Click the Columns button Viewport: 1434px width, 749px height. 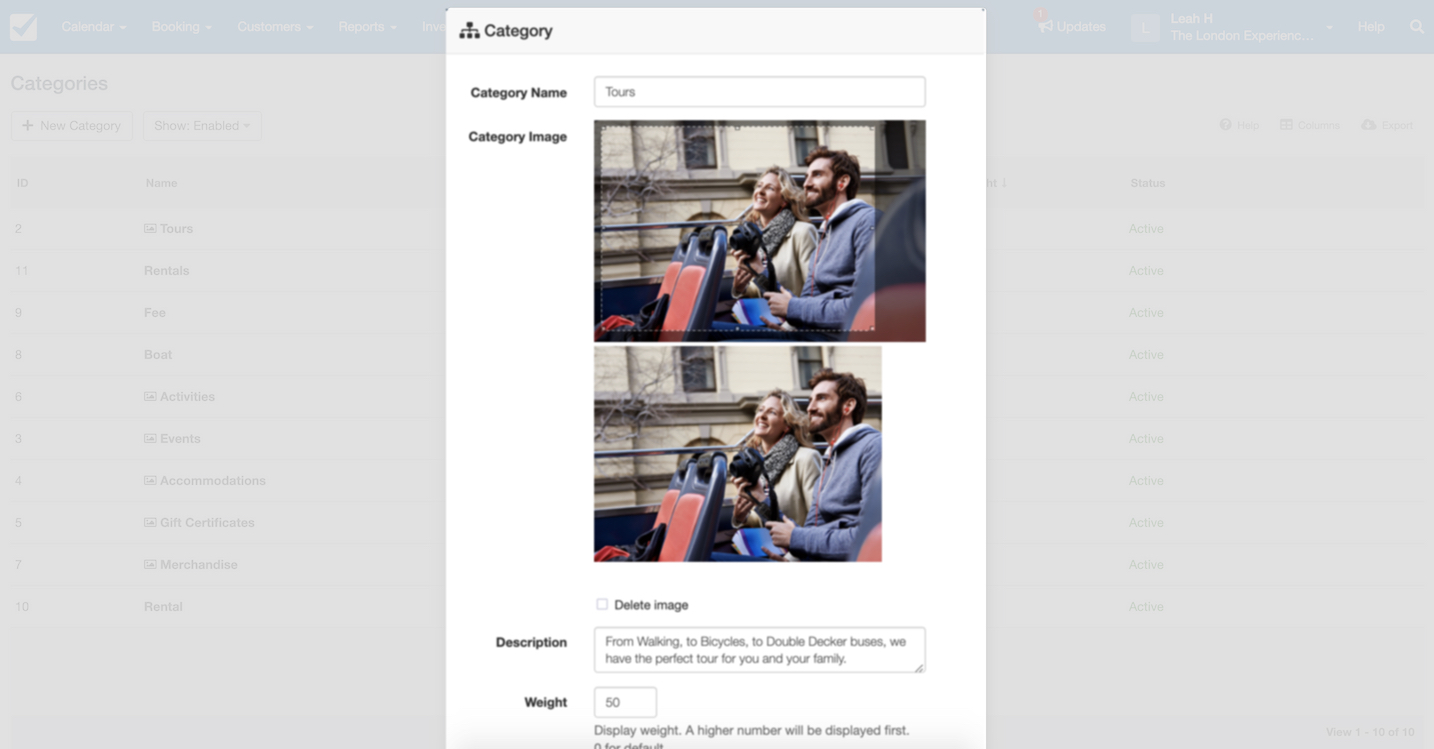coord(1310,125)
